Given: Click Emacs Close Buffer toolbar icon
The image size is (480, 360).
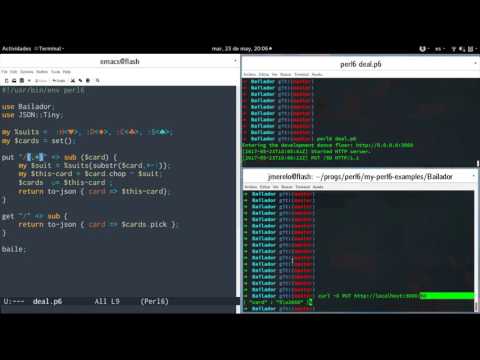Looking at the screenshot, I should point(29,80).
